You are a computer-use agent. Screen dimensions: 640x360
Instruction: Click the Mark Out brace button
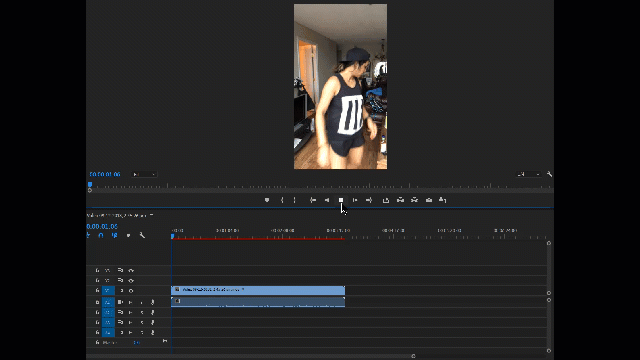[x=294, y=200]
